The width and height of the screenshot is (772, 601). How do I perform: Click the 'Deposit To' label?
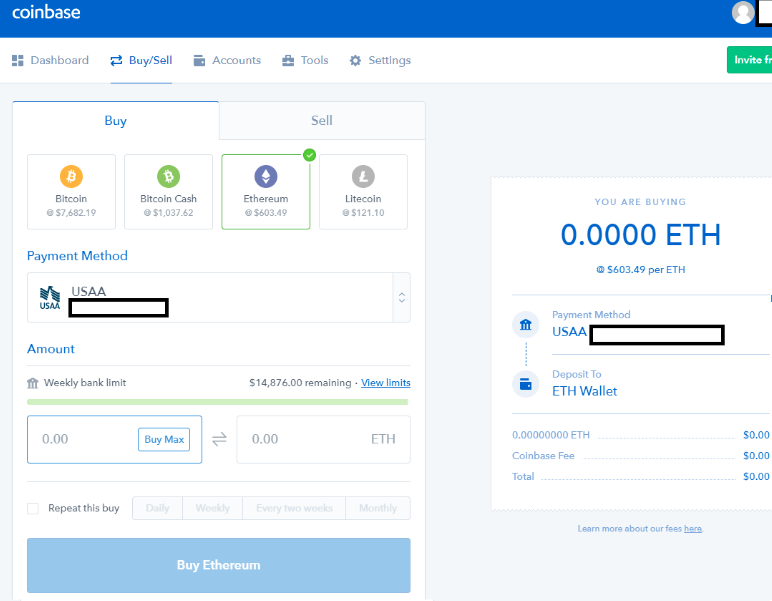[577, 374]
